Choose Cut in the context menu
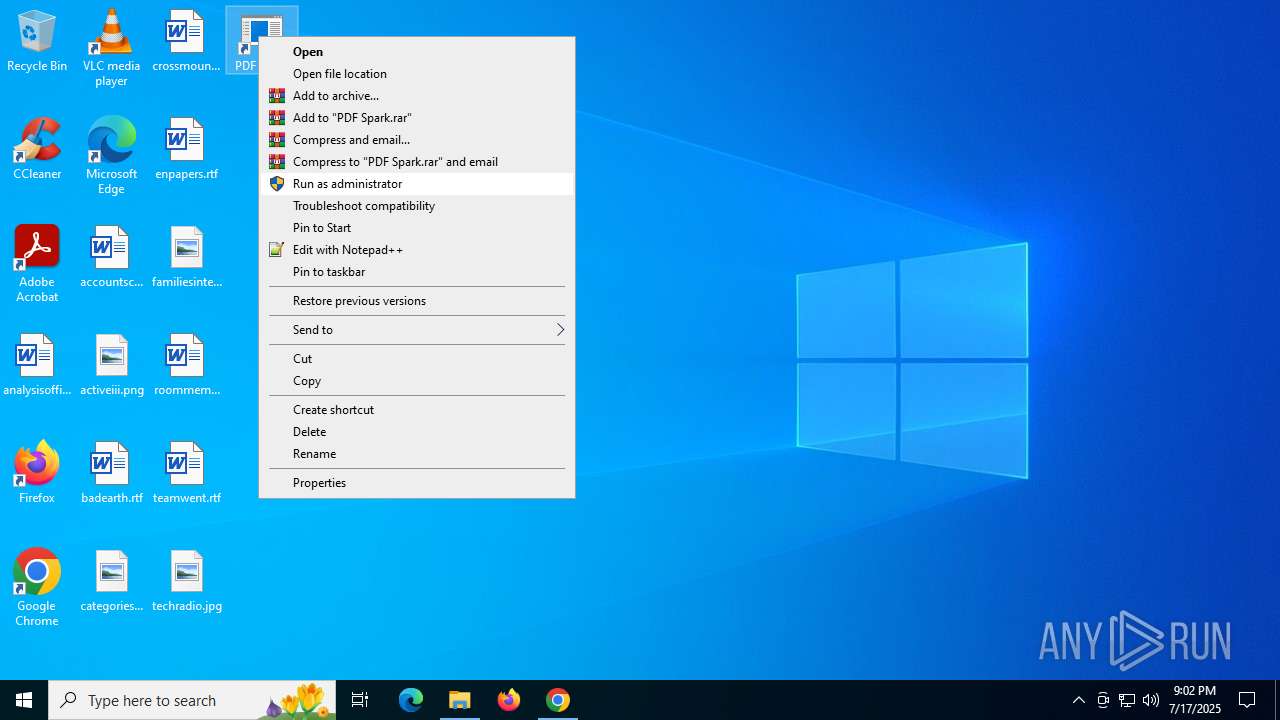 pyautogui.click(x=416, y=359)
